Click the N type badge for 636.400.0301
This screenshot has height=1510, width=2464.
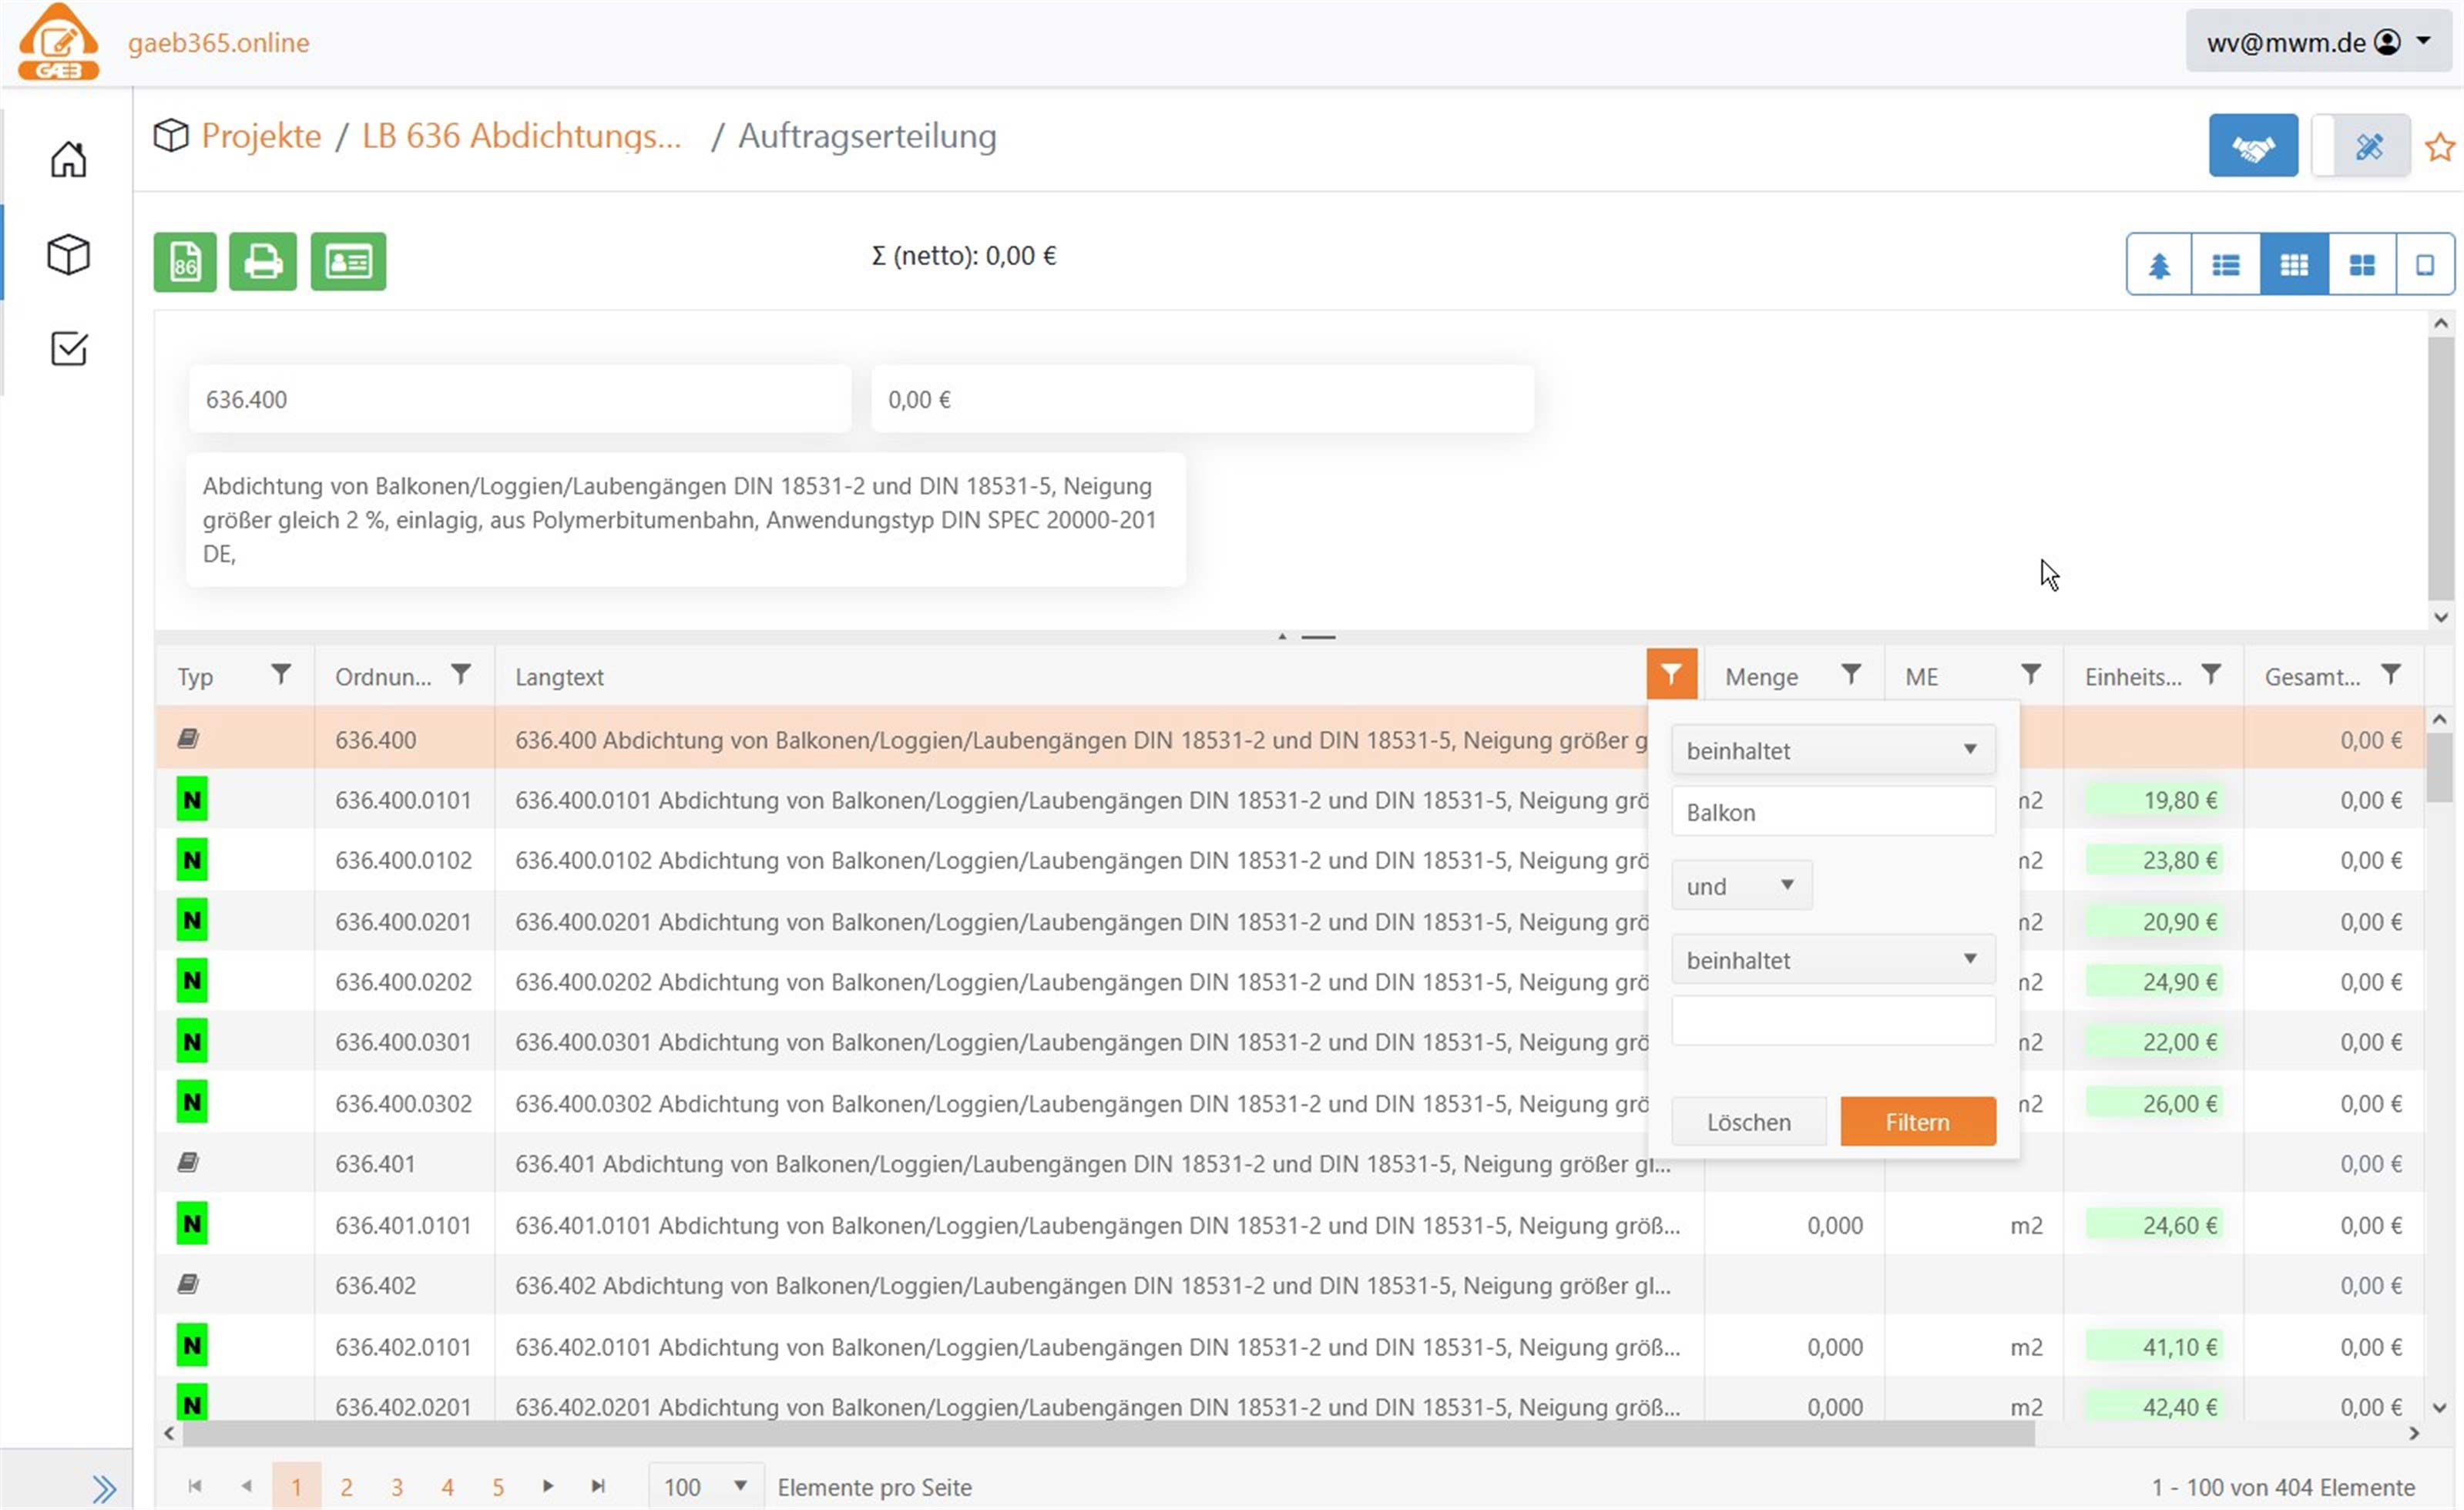[192, 1042]
